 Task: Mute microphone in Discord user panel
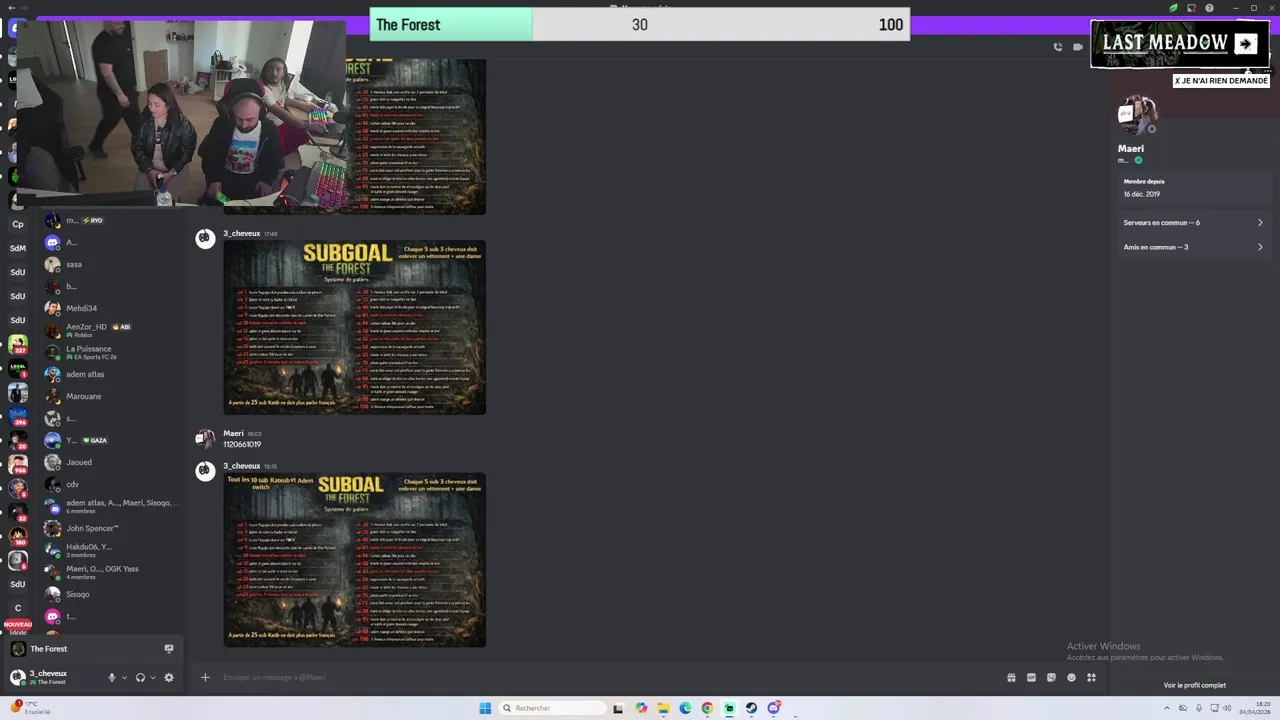click(112, 677)
